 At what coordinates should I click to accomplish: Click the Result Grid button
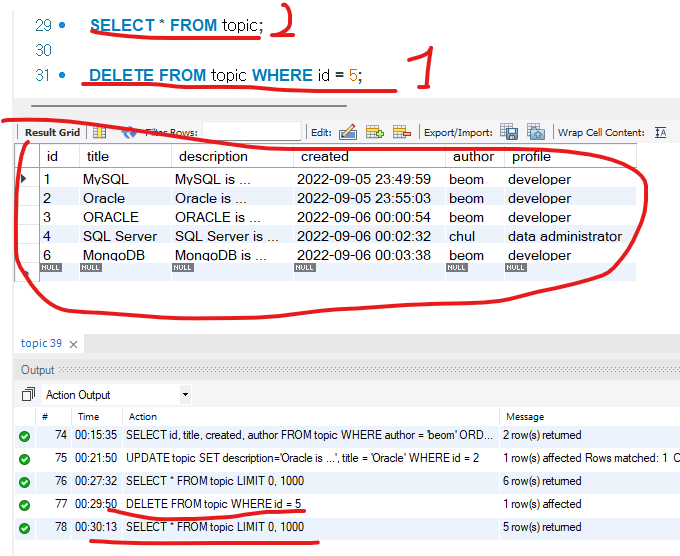point(52,133)
